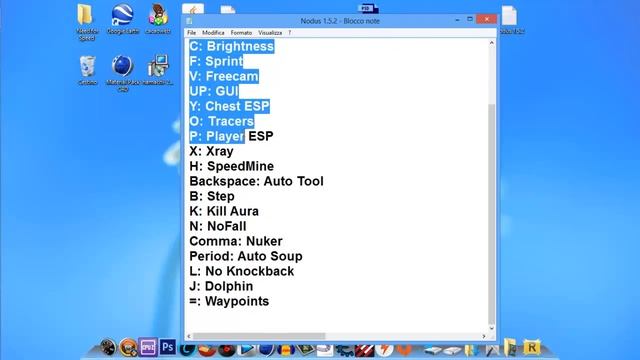Image resolution: width=640 pixels, height=360 pixels.
Task: Open the dark disc with red dock icon
Action: tap(227, 350)
